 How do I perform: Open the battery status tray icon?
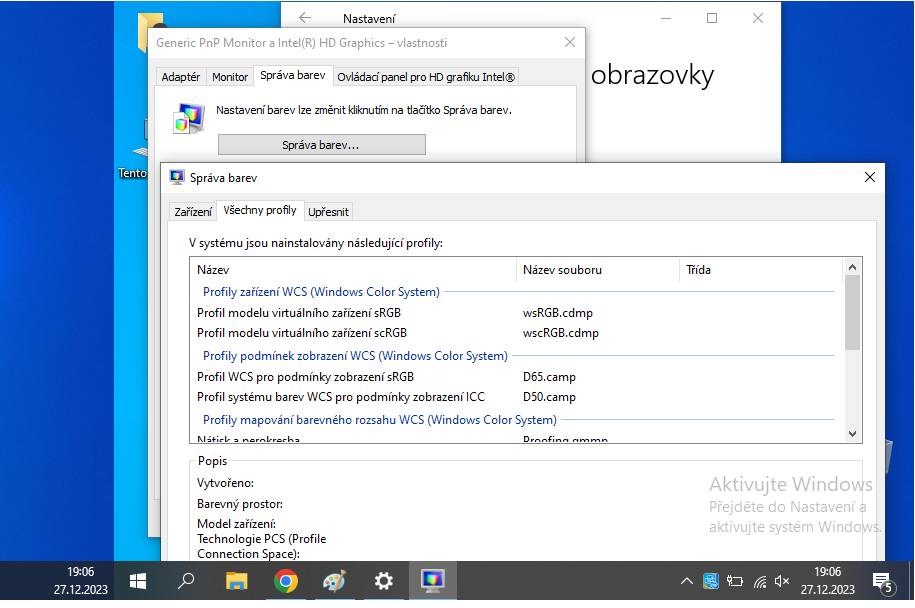735,581
